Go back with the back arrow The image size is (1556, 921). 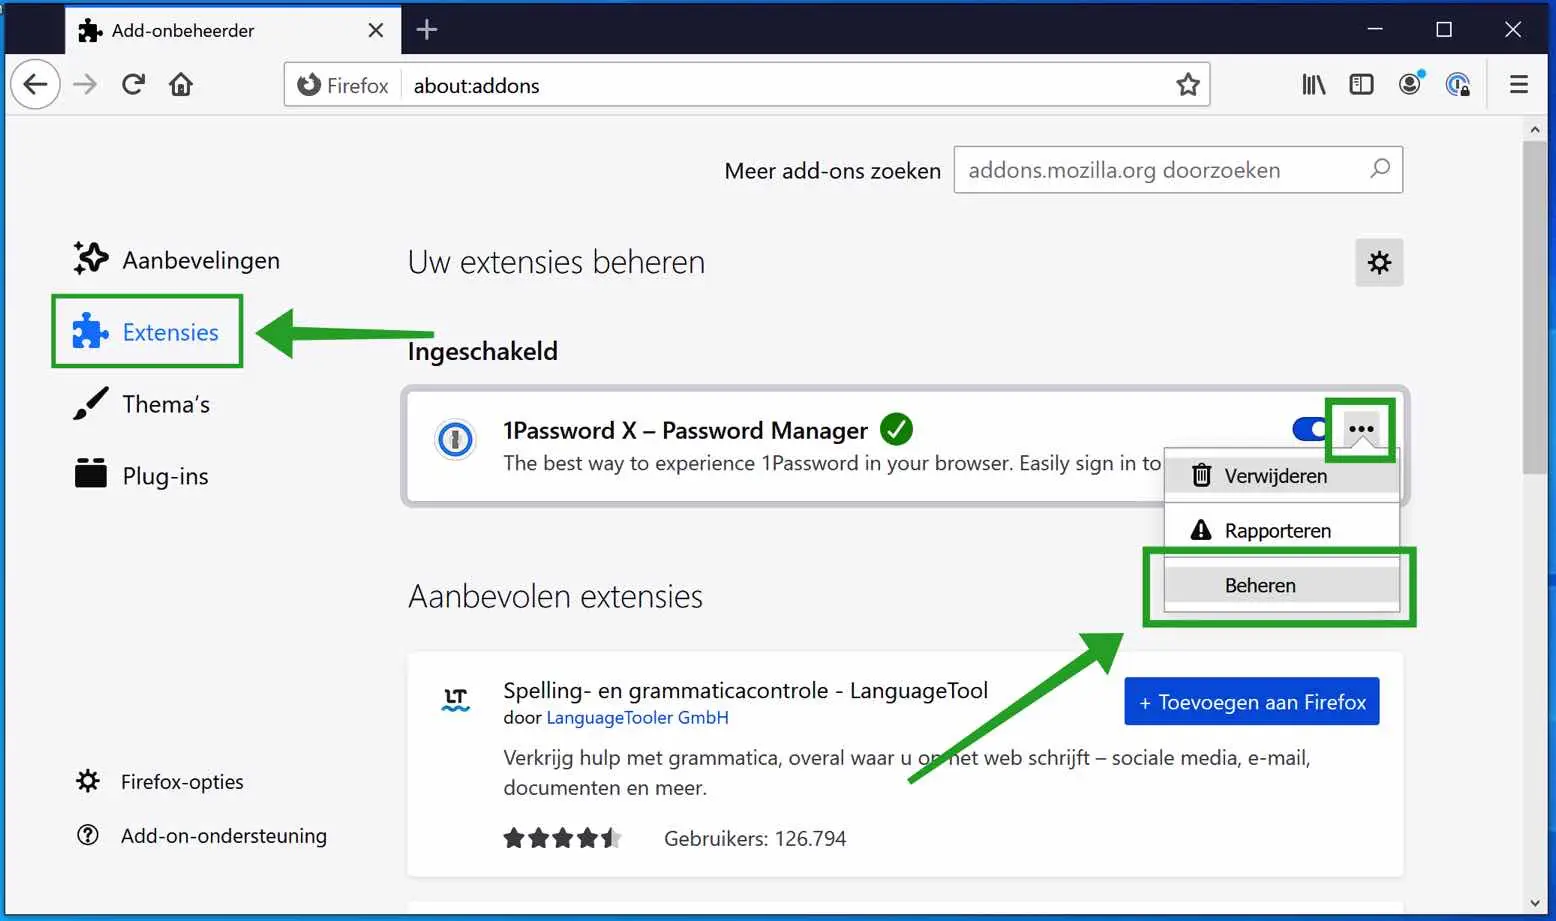coord(35,85)
